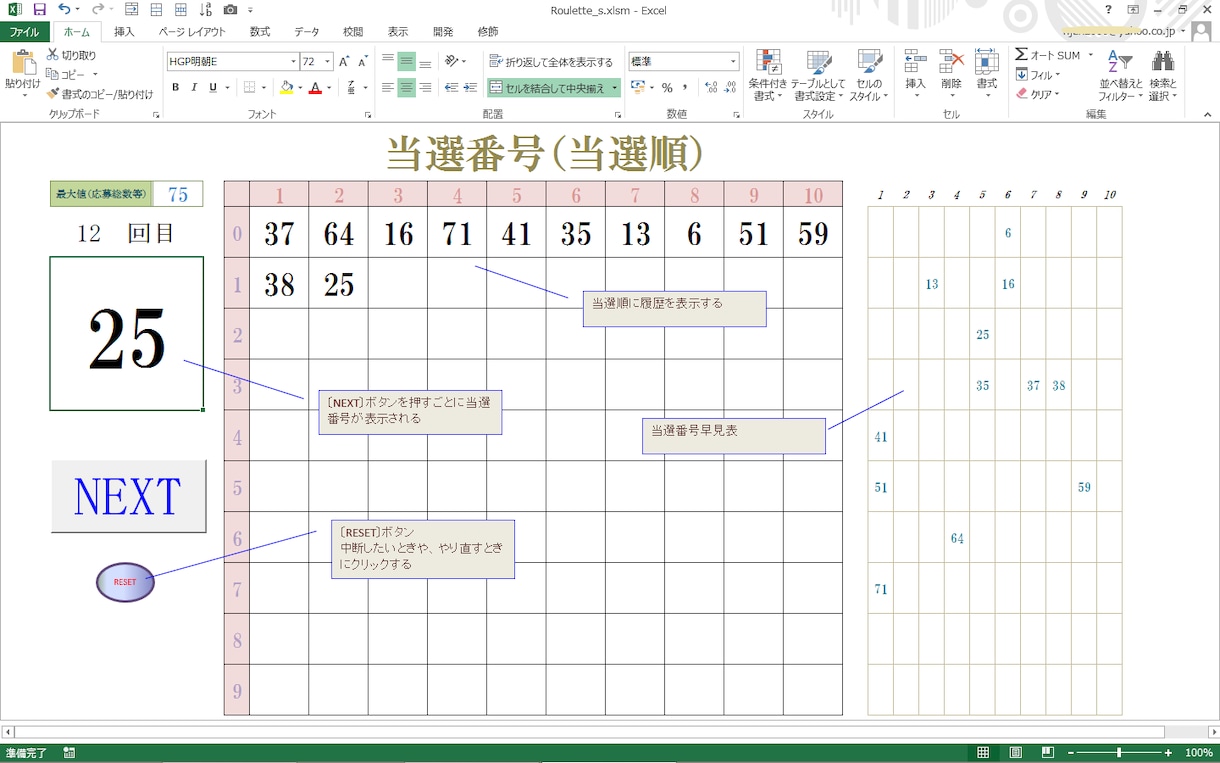Switch to the ページ レイアウト tab

click(192, 32)
